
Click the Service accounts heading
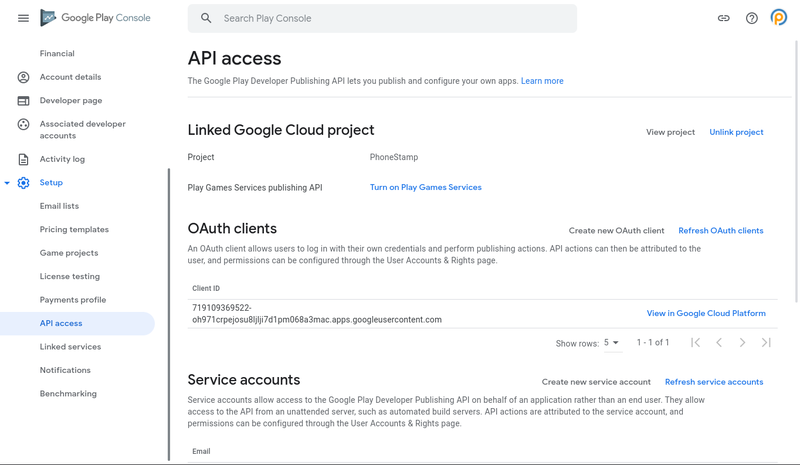244,380
